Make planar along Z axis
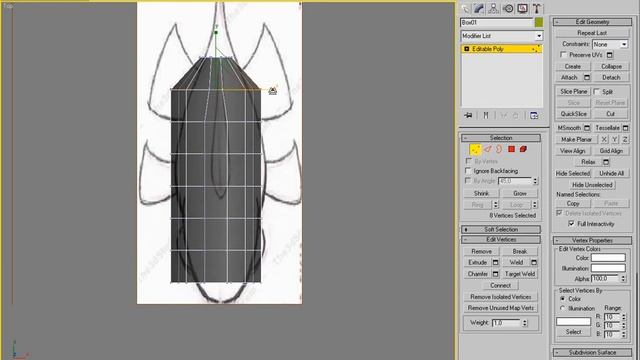 (x=625, y=140)
